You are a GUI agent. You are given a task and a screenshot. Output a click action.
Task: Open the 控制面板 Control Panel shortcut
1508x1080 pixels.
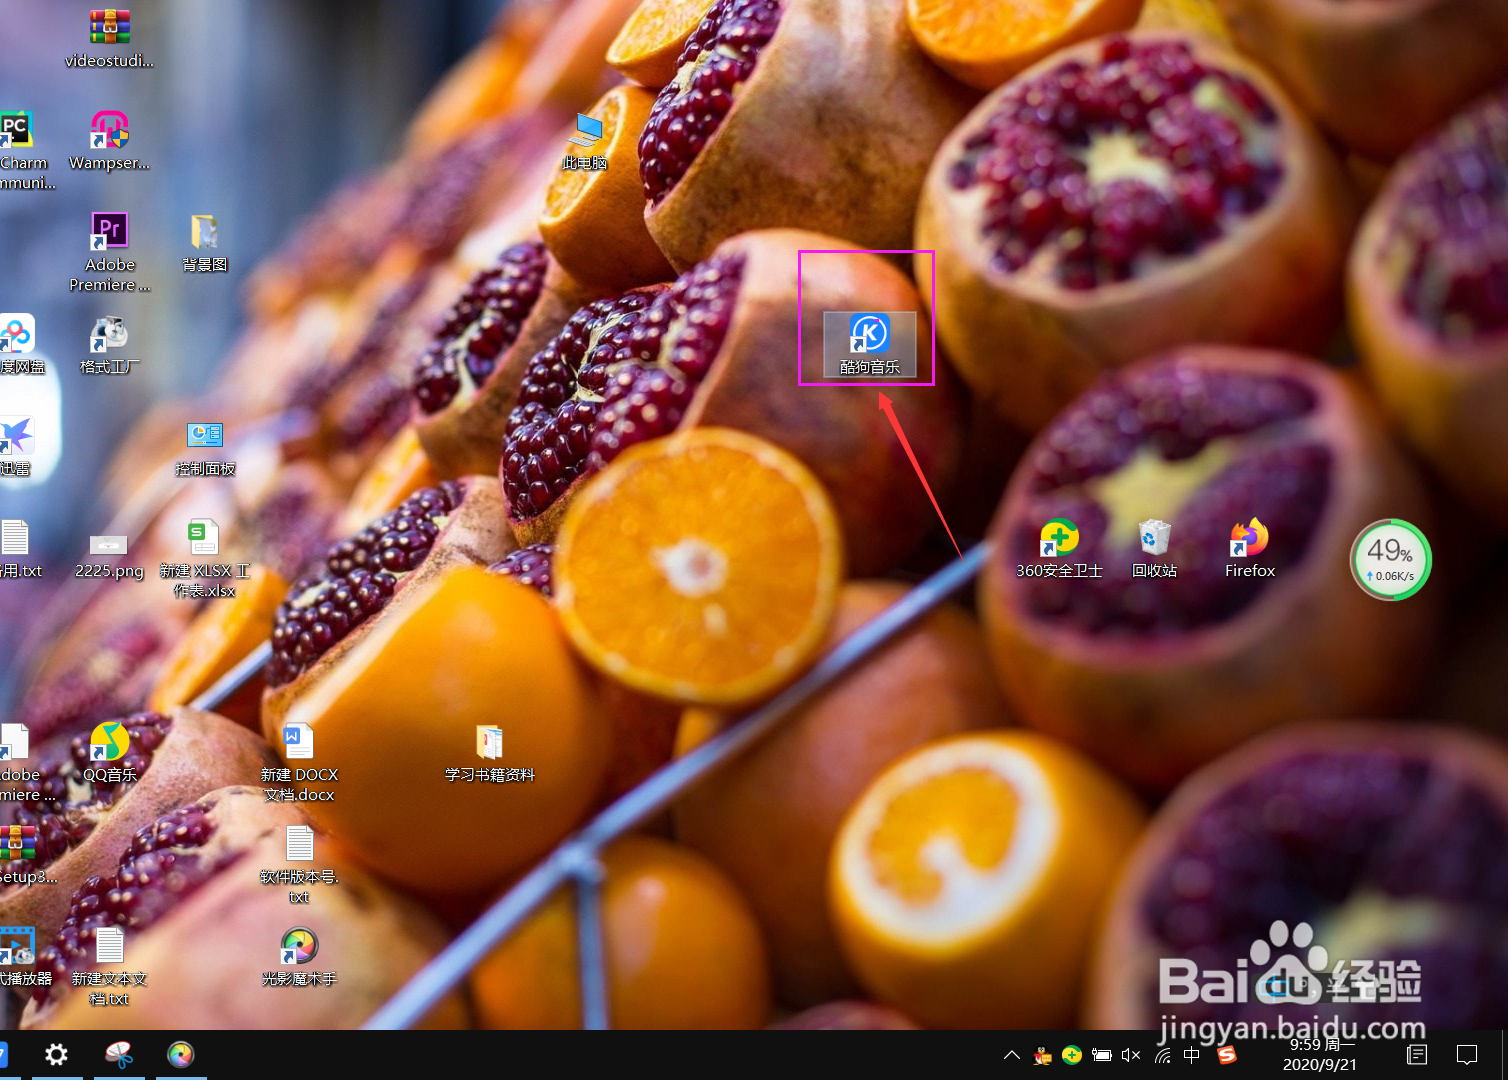(204, 434)
